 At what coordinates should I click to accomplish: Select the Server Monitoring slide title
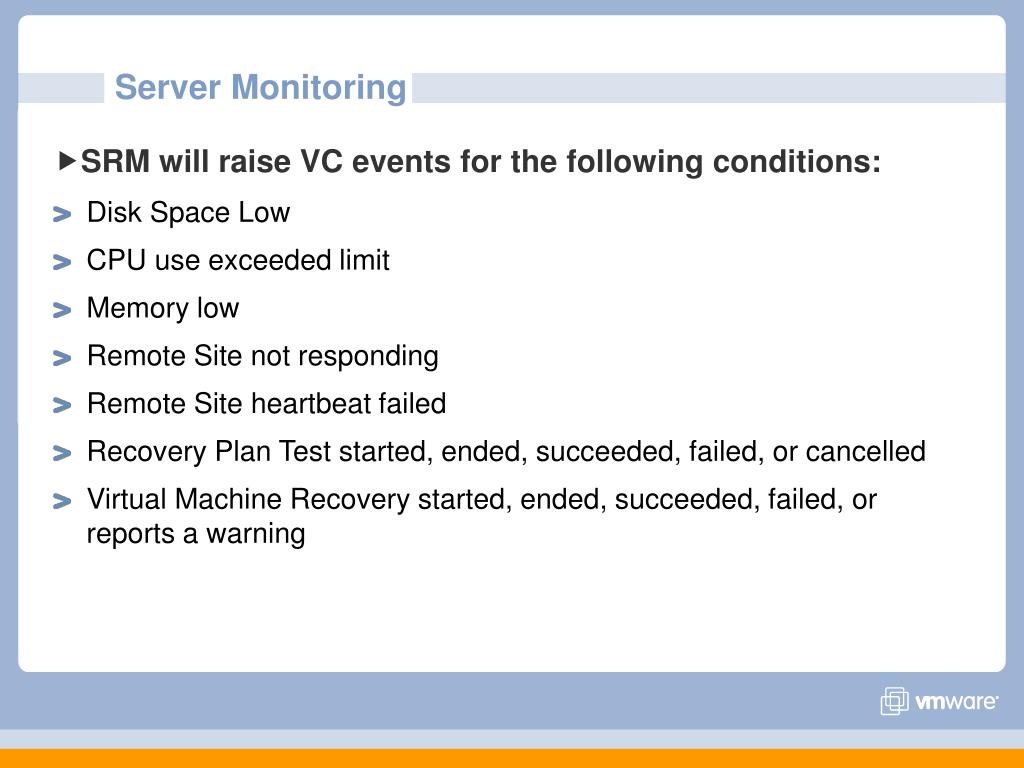coord(261,88)
